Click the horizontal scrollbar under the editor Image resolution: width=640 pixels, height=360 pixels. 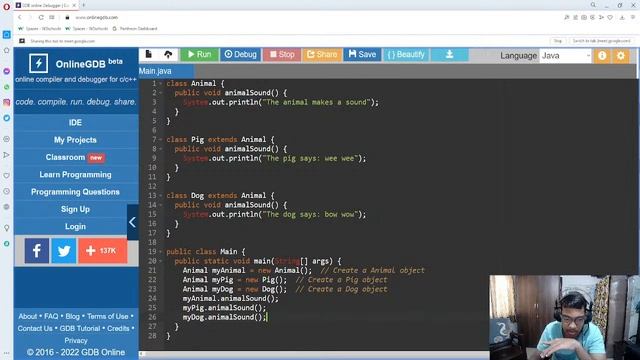[314, 353]
